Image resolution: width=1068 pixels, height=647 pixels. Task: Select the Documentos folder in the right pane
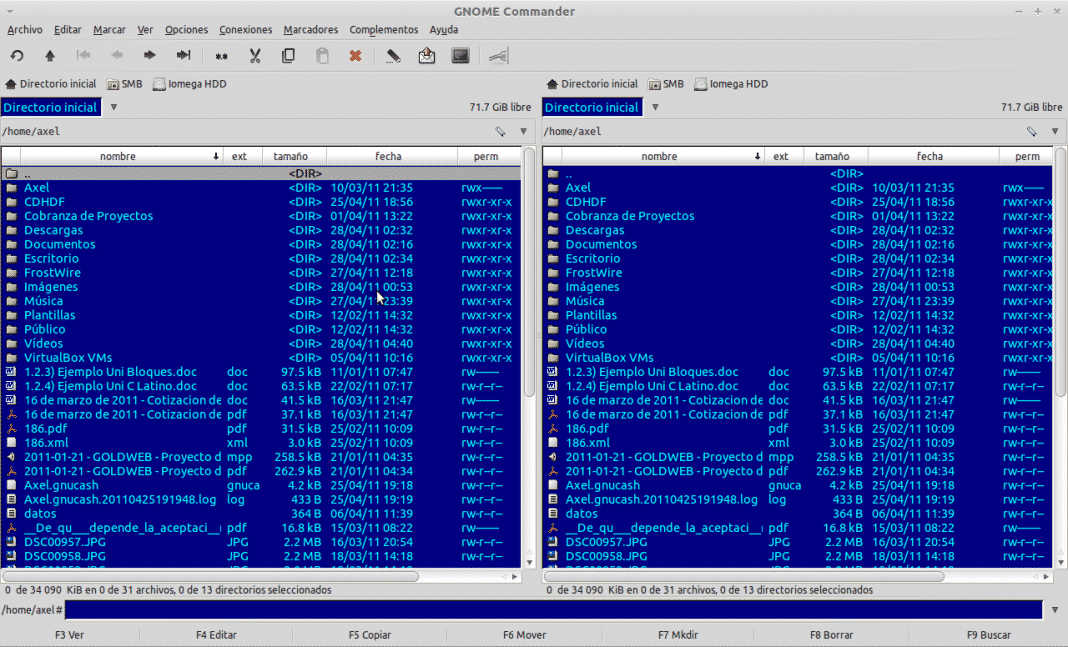(798, 244)
